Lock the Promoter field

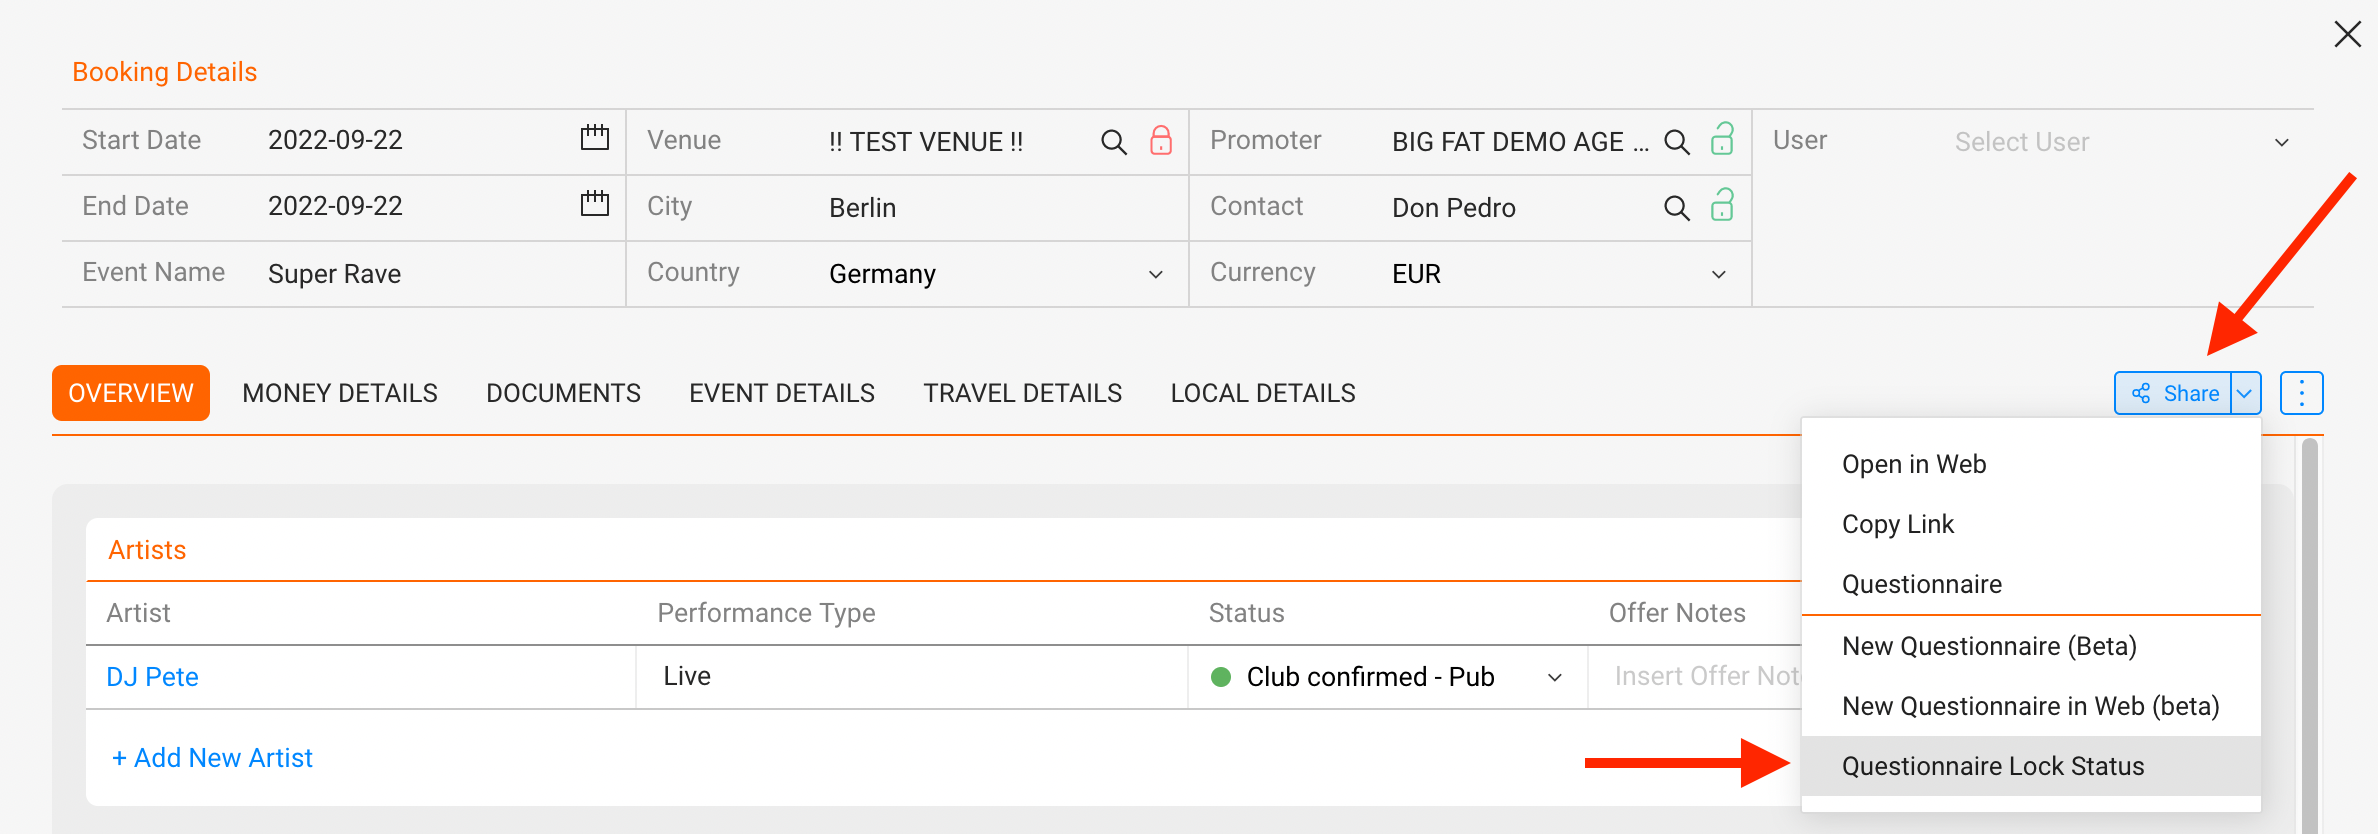(x=1722, y=141)
